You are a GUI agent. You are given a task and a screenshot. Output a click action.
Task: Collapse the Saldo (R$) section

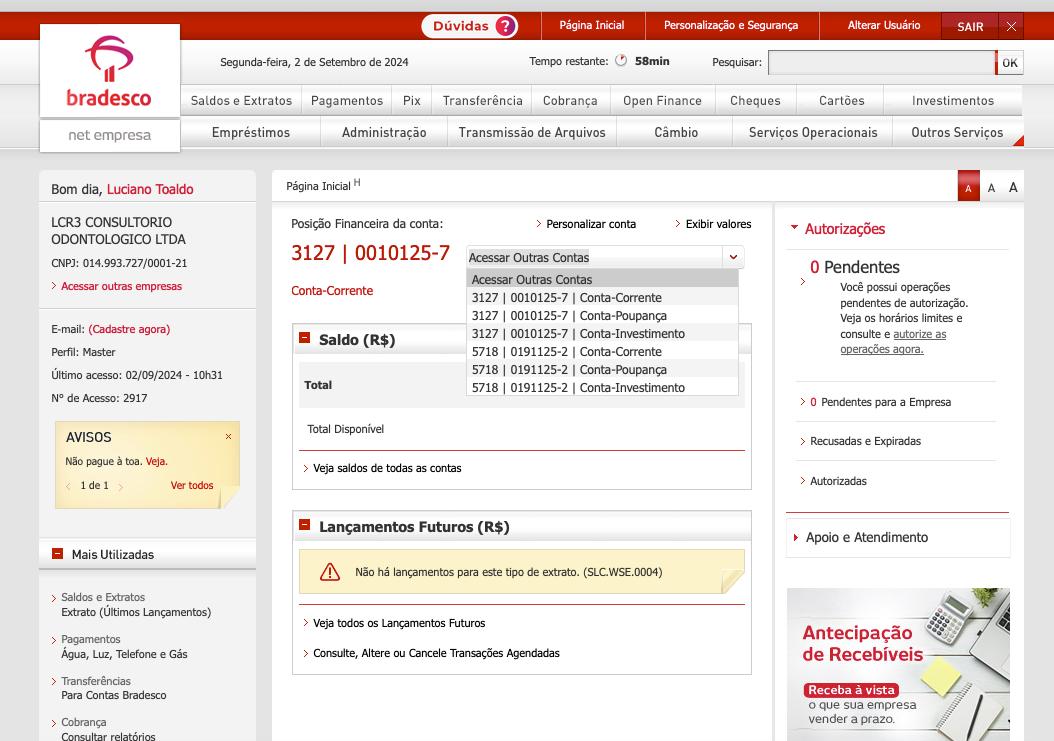point(305,338)
